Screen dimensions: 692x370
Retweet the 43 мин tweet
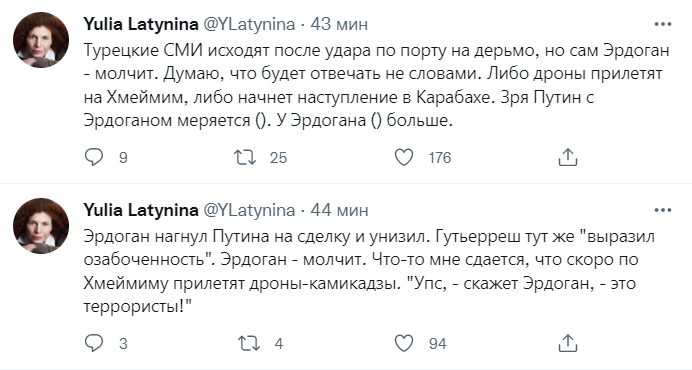tap(245, 157)
